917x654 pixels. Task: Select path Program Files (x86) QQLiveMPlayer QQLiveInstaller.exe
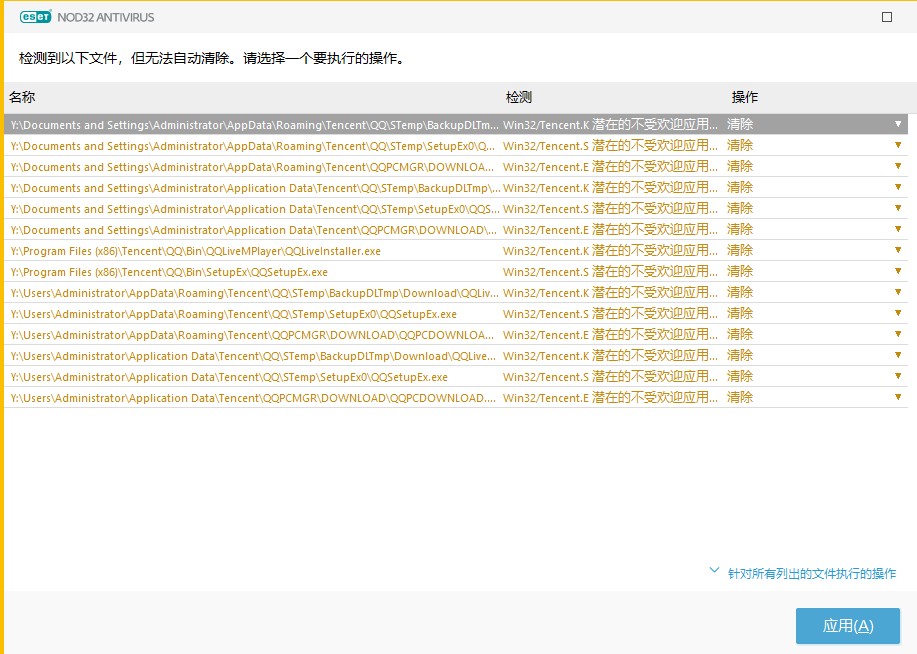(195, 251)
